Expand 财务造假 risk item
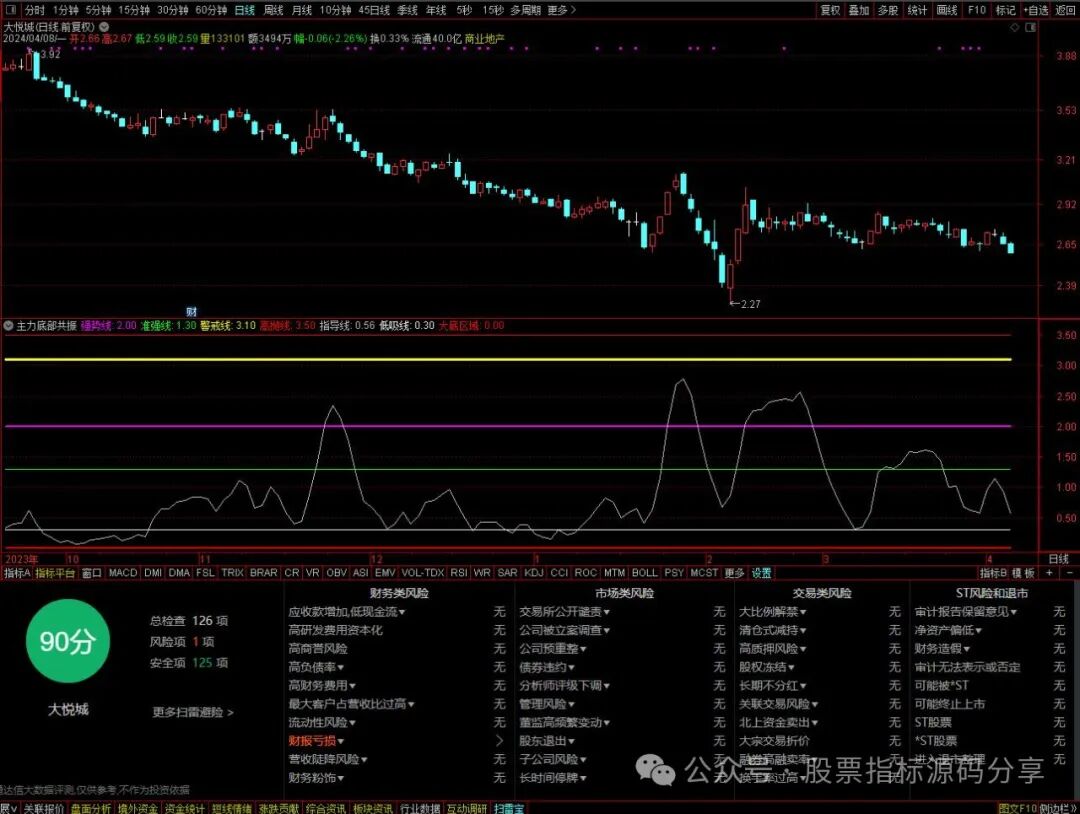Image resolution: width=1080 pixels, height=814 pixels. [x=942, y=648]
